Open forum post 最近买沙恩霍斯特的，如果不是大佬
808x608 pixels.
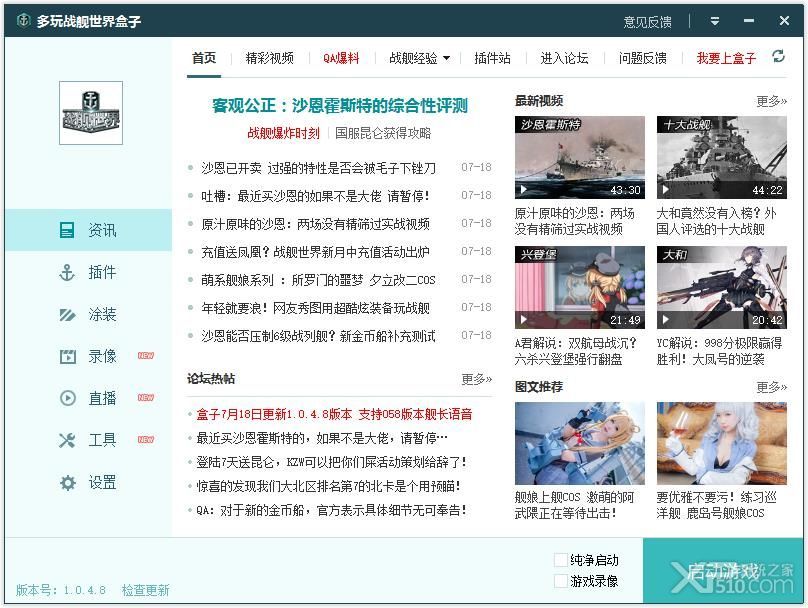pyautogui.click(x=322, y=438)
